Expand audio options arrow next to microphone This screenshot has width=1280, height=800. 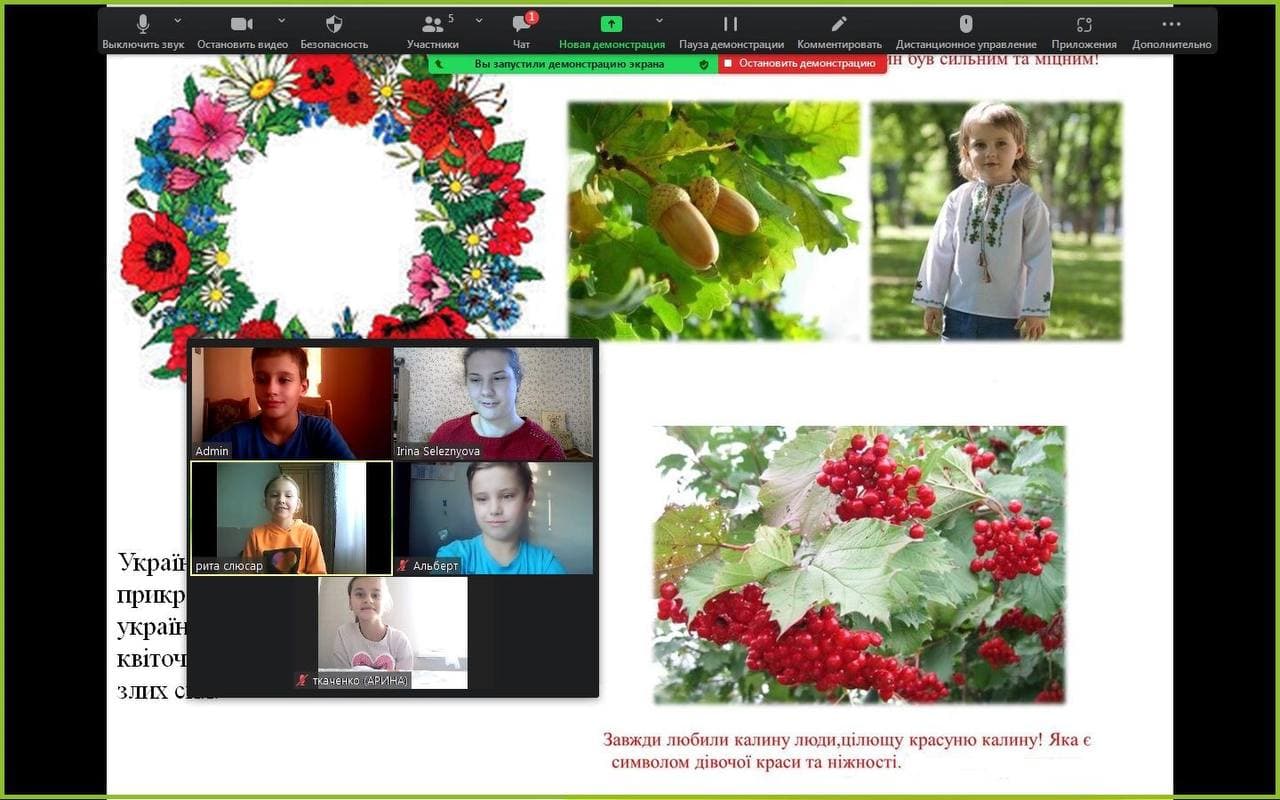click(x=178, y=20)
